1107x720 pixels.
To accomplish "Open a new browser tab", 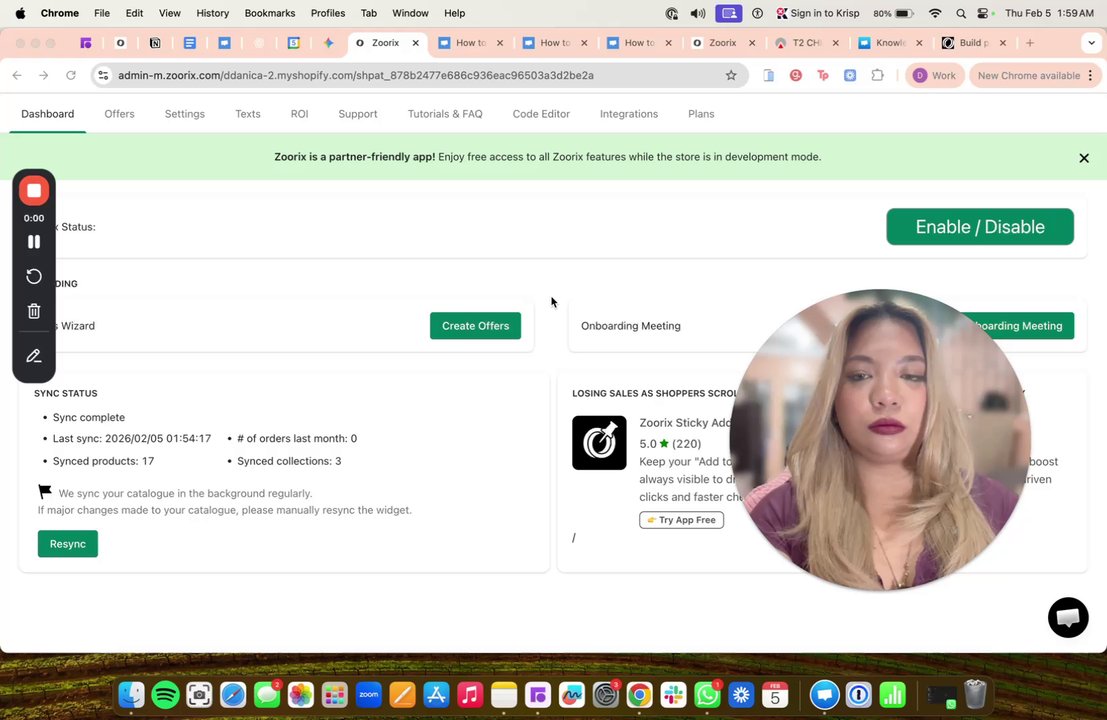I will pyautogui.click(x=1029, y=43).
